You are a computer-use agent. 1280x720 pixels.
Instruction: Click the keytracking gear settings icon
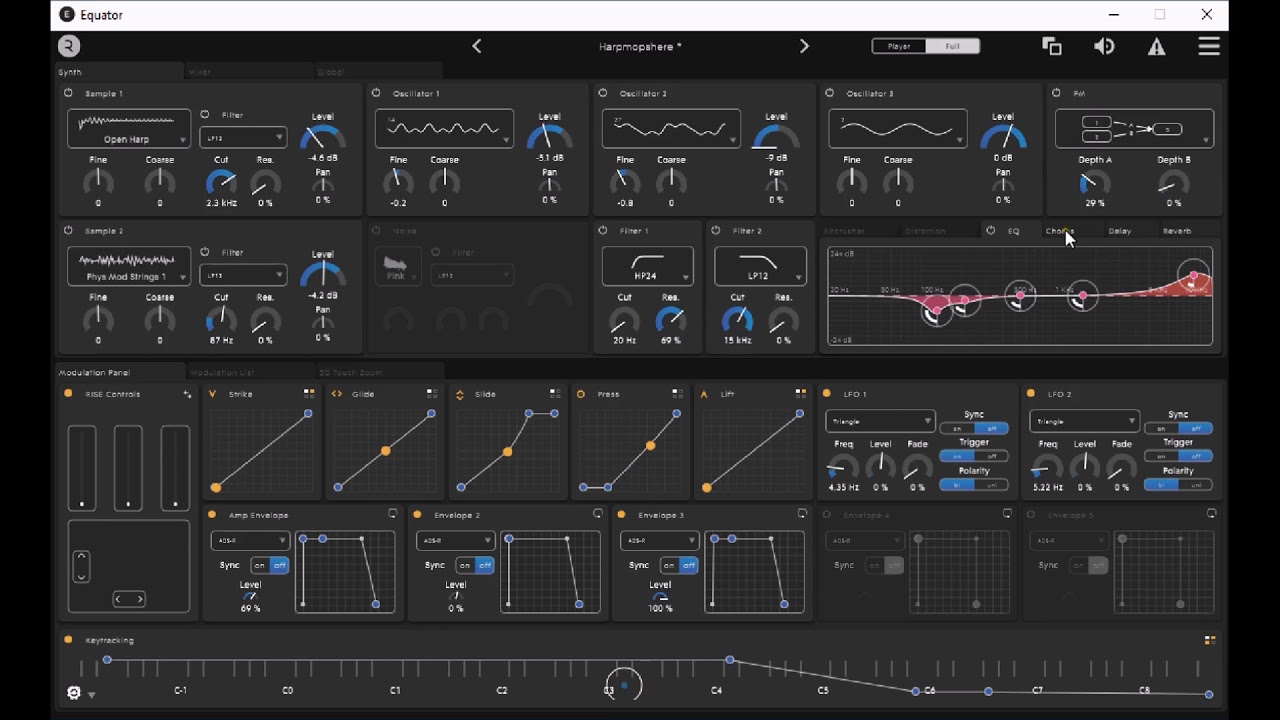[73, 693]
